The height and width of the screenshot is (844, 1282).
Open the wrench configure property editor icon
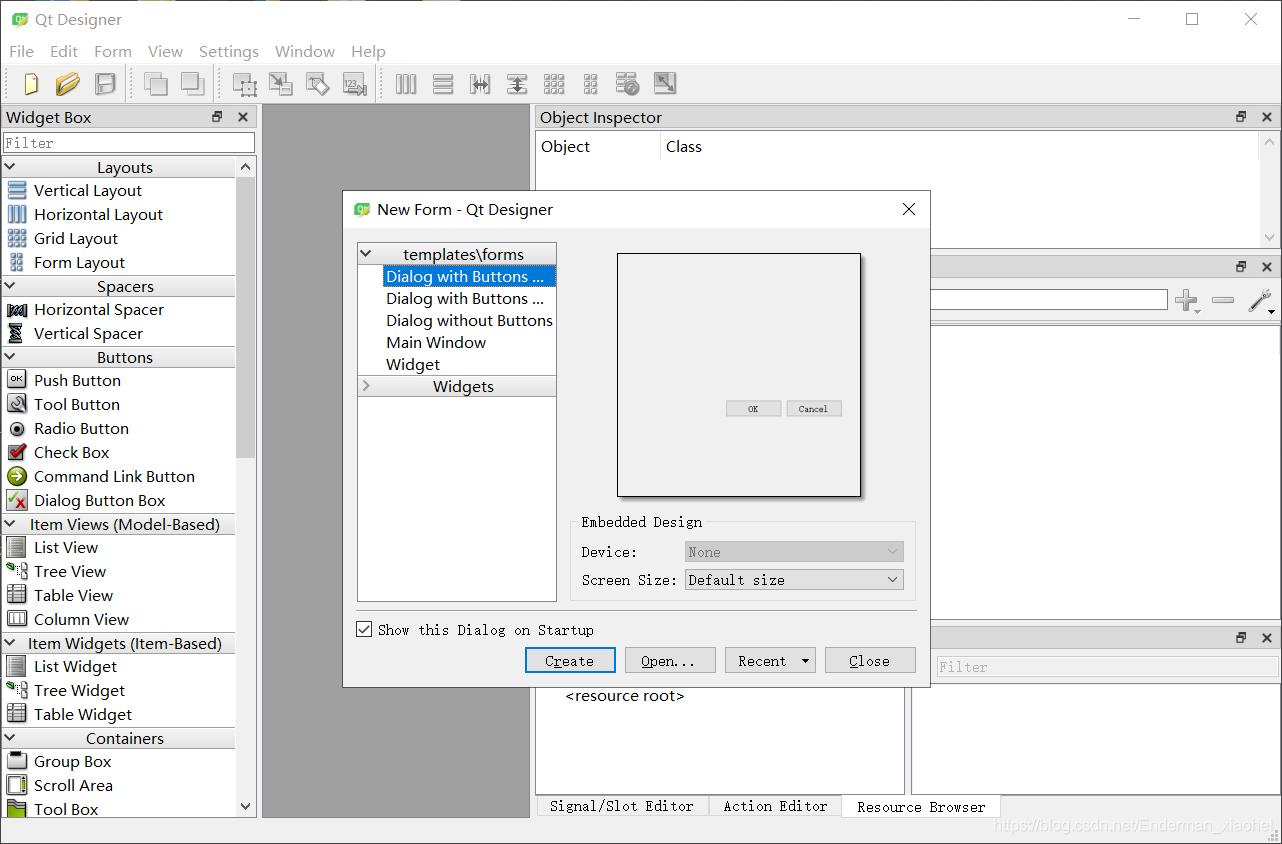[x=1261, y=300]
